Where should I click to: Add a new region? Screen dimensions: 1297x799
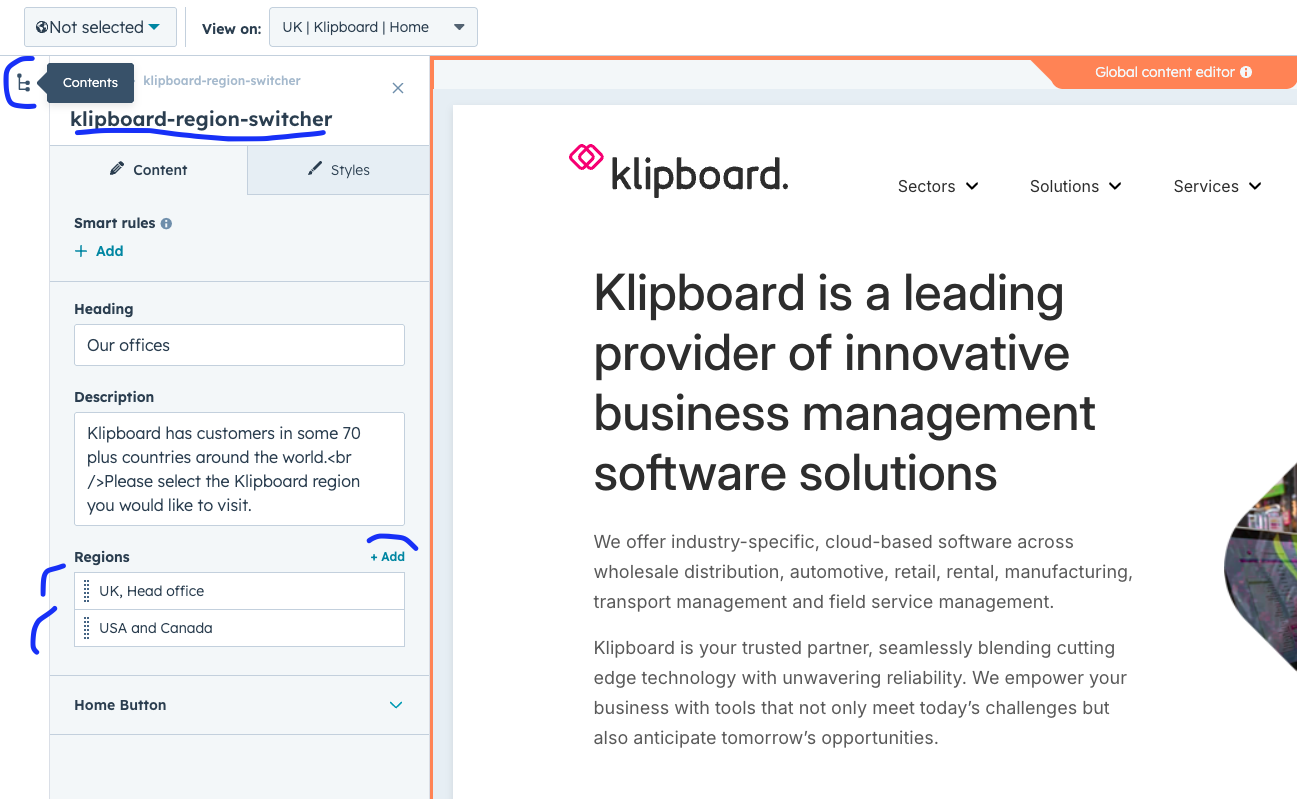[x=387, y=557]
